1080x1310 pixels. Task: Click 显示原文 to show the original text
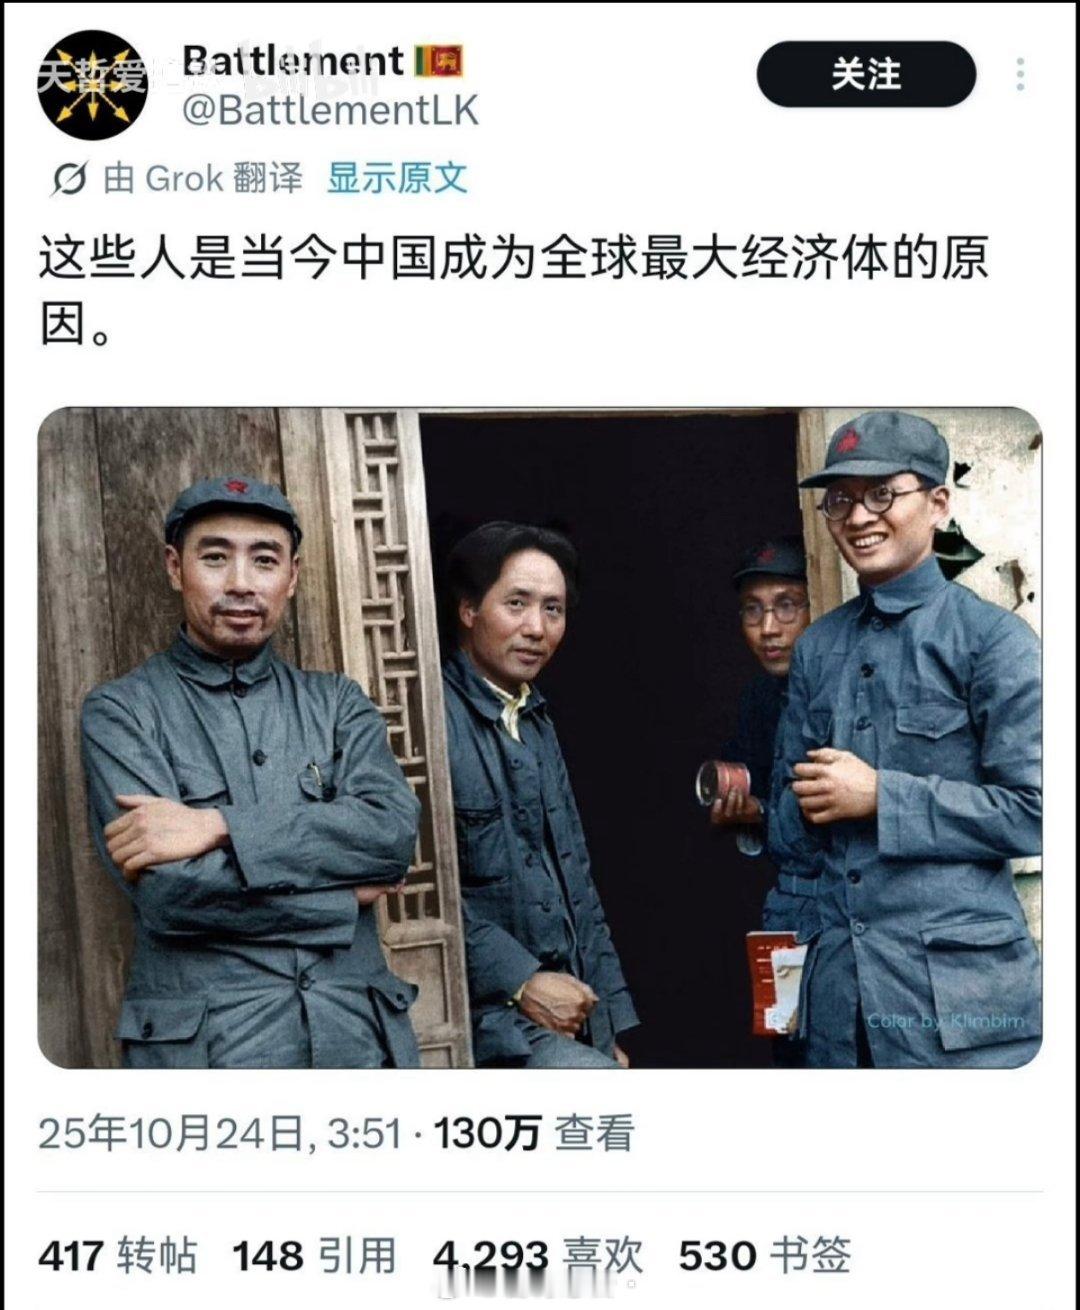click(x=397, y=179)
